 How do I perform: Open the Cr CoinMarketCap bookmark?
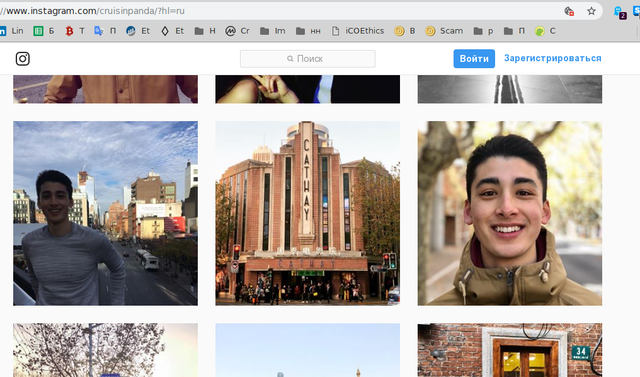(x=237, y=31)
